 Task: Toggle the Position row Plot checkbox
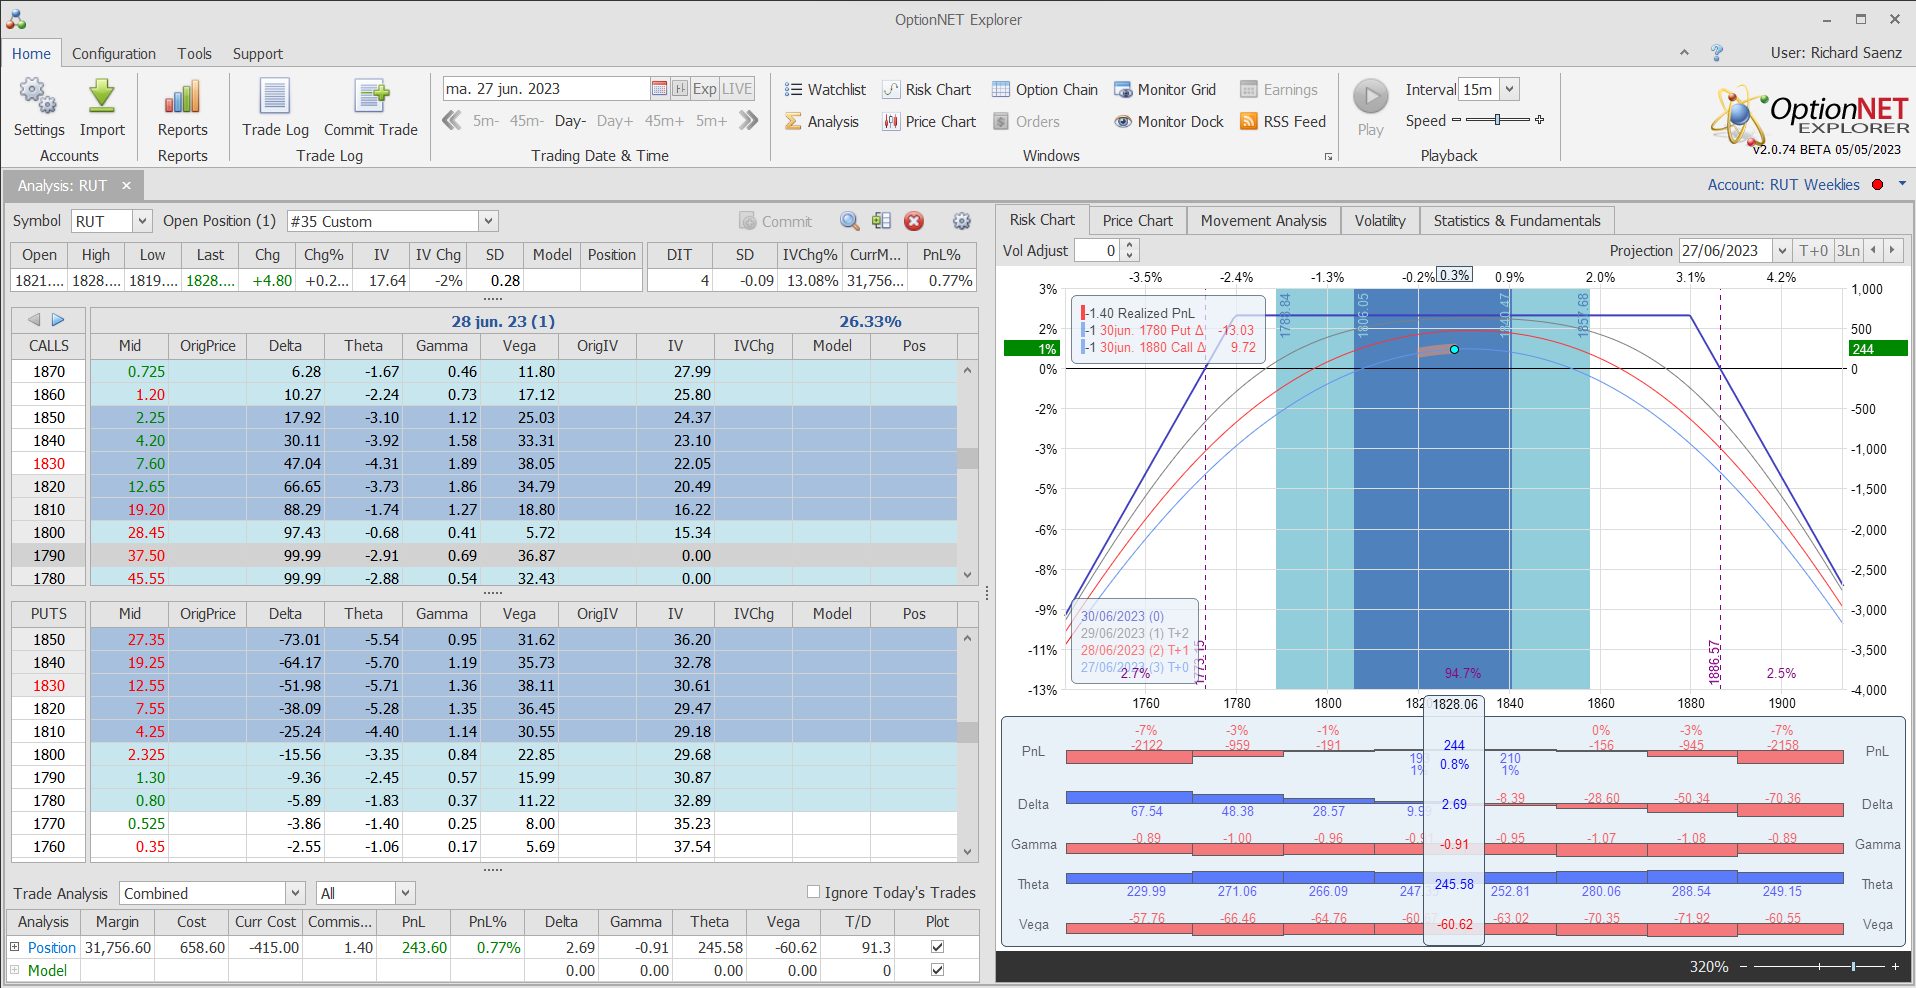click(x=937, y=947)
